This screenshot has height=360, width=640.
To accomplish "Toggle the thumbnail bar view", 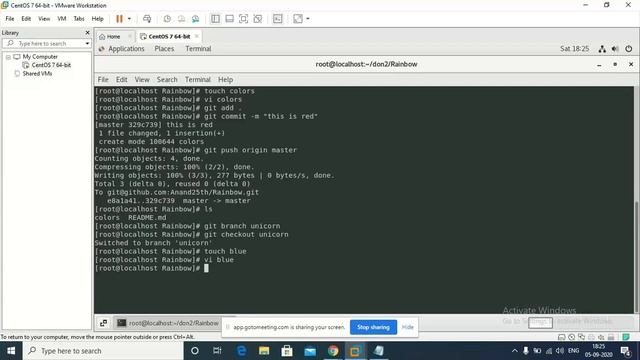I will [x=229, y=19].
